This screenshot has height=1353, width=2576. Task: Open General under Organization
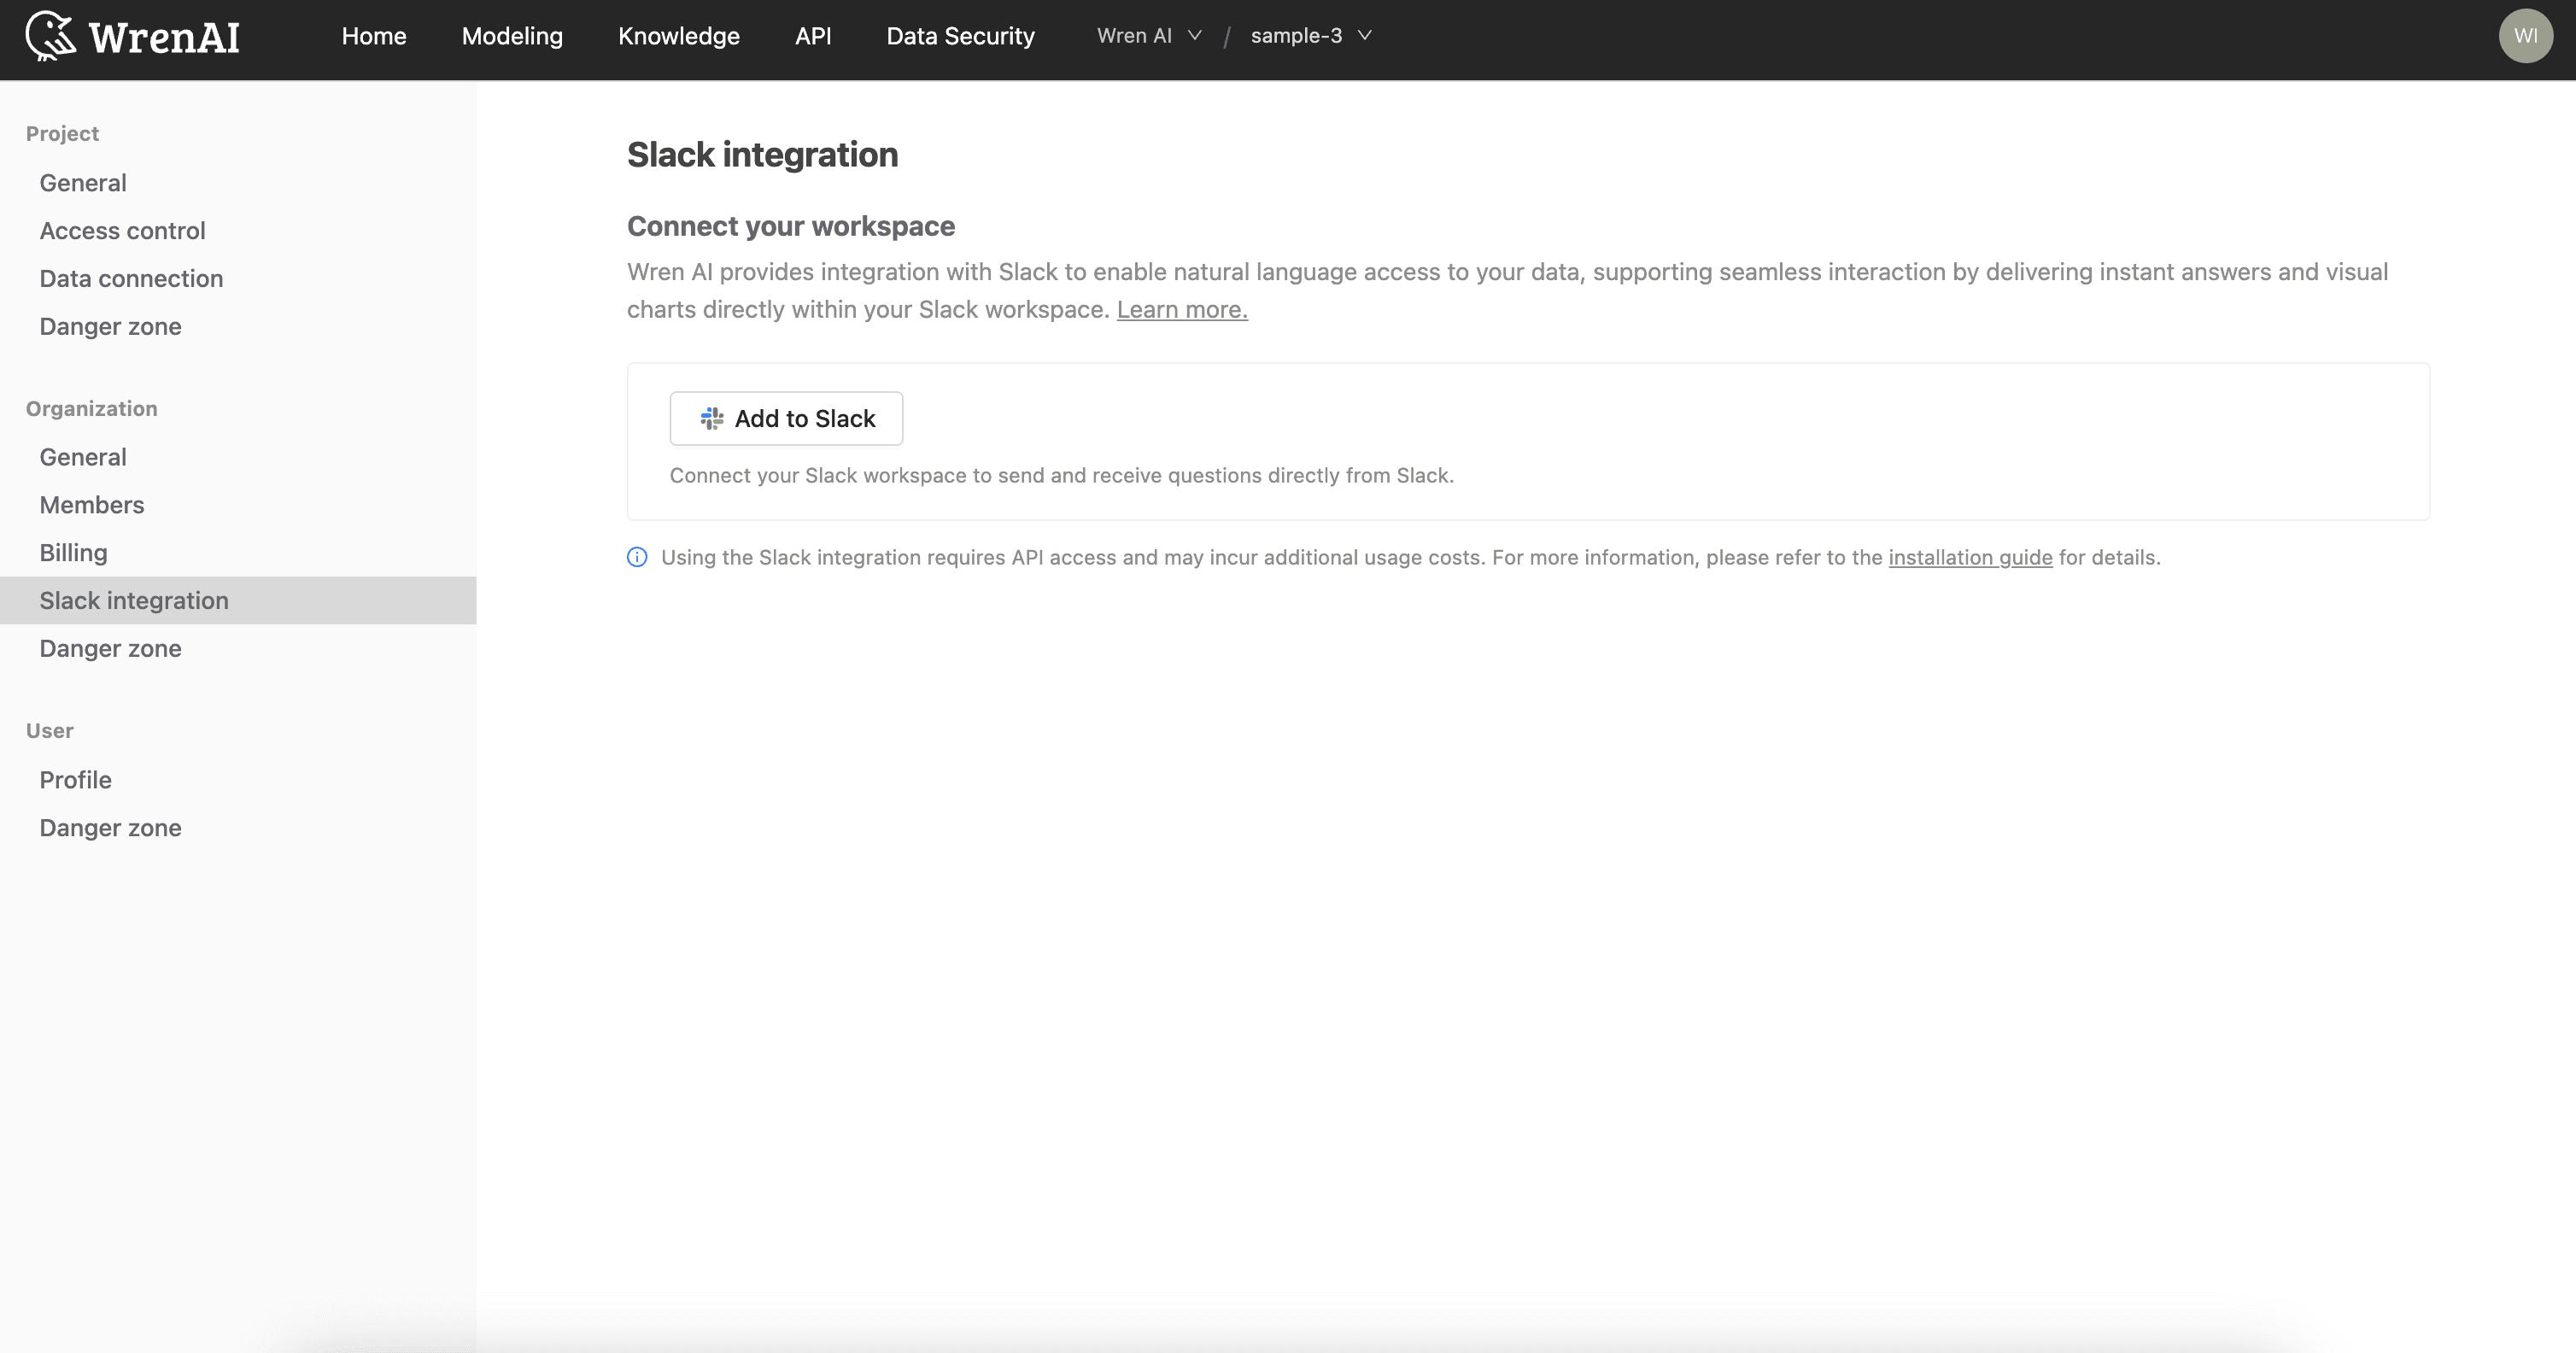pos(83,456)
